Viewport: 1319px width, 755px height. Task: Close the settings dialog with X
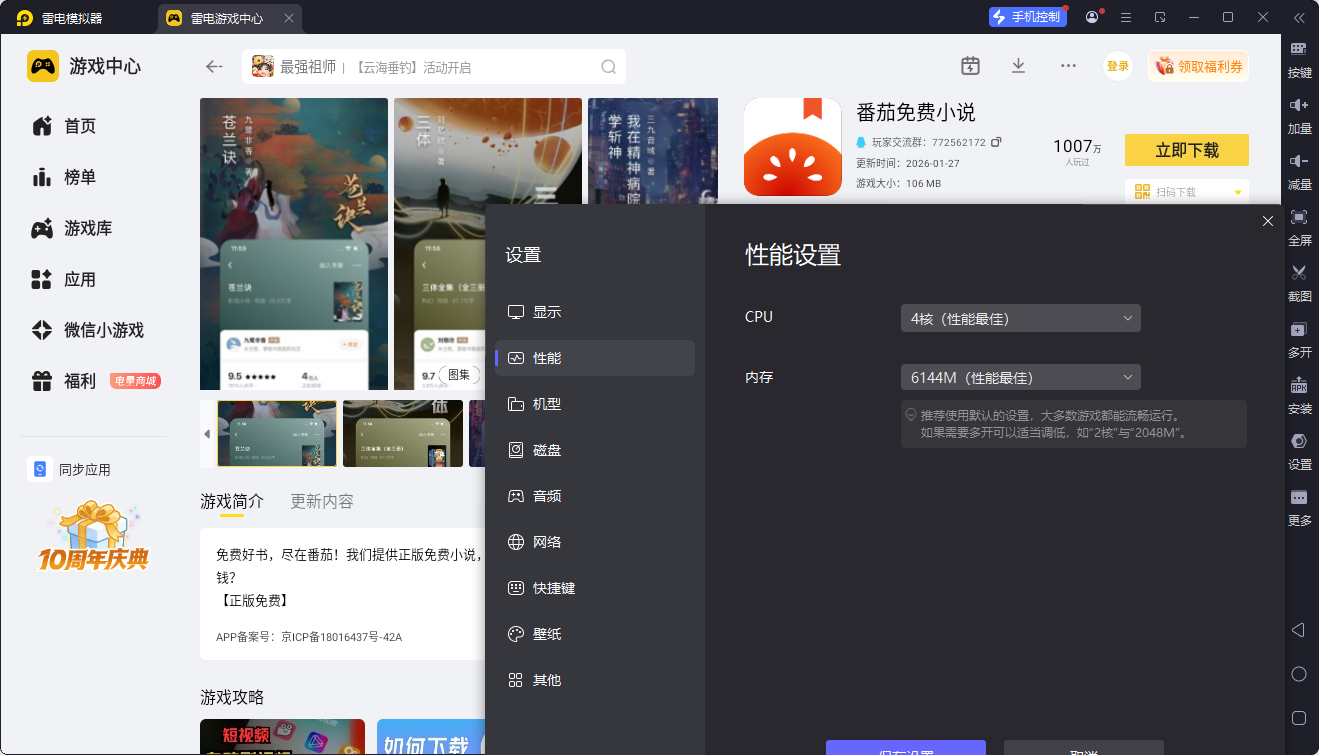(1267, 221)
